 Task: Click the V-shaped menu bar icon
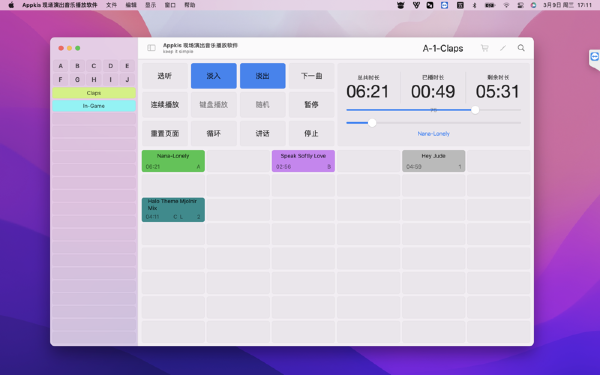(416, 5)
